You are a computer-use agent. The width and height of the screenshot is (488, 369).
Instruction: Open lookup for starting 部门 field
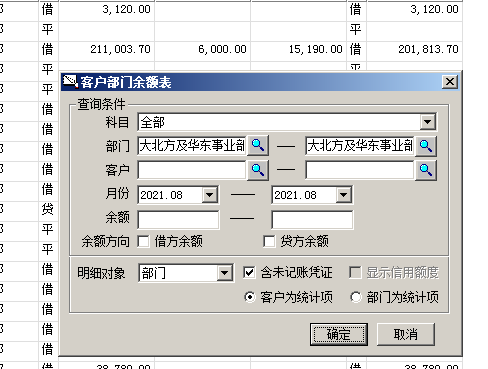tap(258, 146)
